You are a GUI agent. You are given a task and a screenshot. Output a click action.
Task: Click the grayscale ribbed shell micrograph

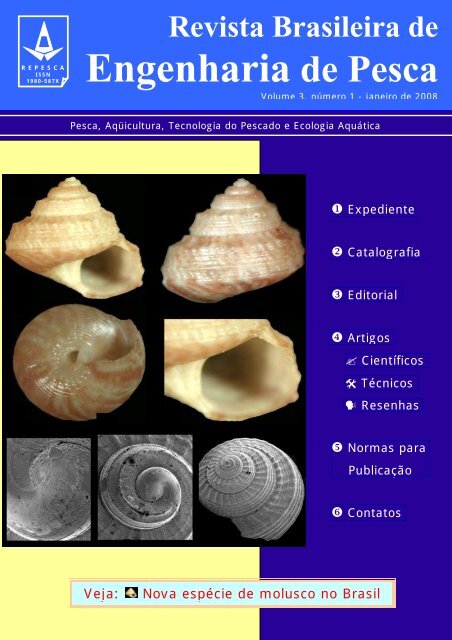252,489
